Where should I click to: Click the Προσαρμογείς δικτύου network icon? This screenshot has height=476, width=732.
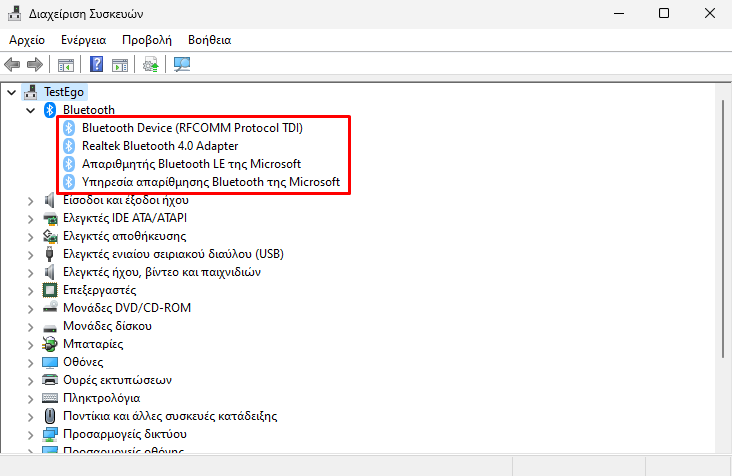tap(50, 434)
